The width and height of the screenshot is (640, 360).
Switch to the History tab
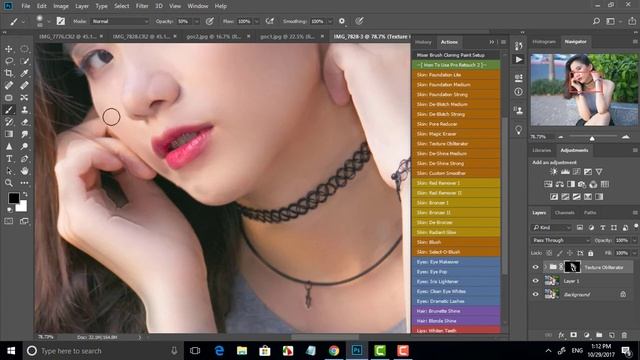423,42
